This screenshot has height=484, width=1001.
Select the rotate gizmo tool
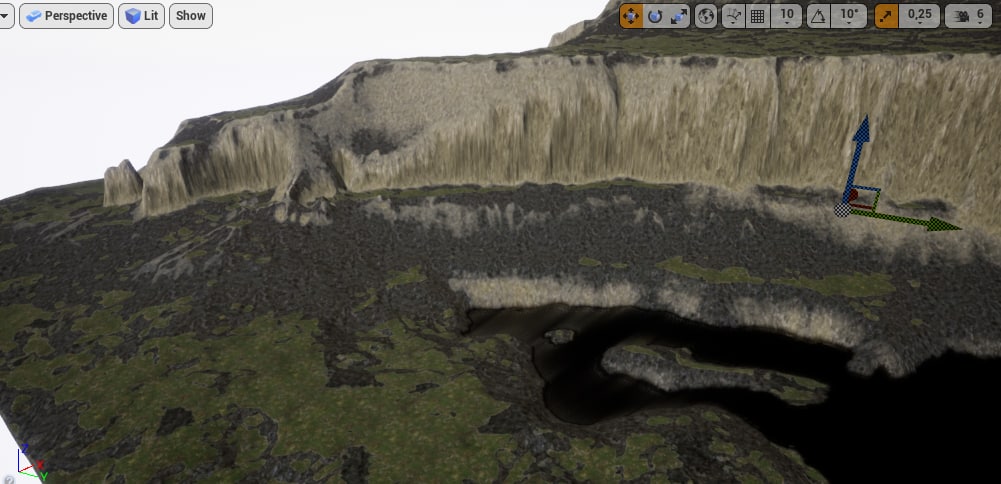(x=654, y=16)
